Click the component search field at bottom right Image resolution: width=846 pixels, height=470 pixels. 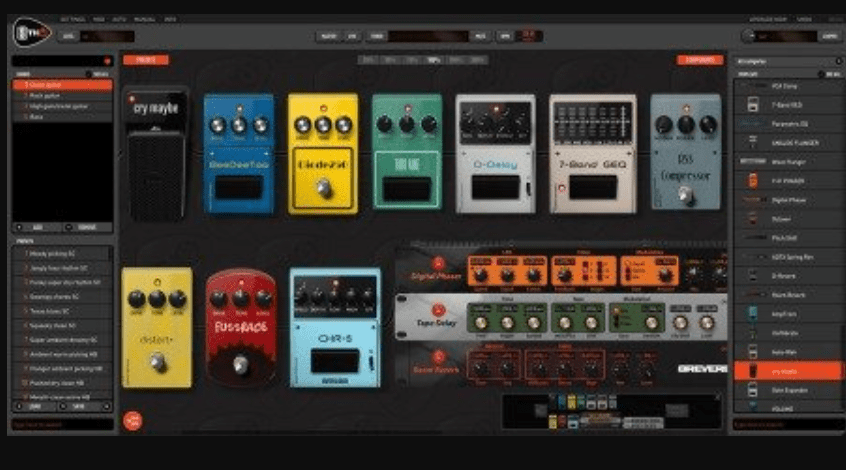[788, 424]
